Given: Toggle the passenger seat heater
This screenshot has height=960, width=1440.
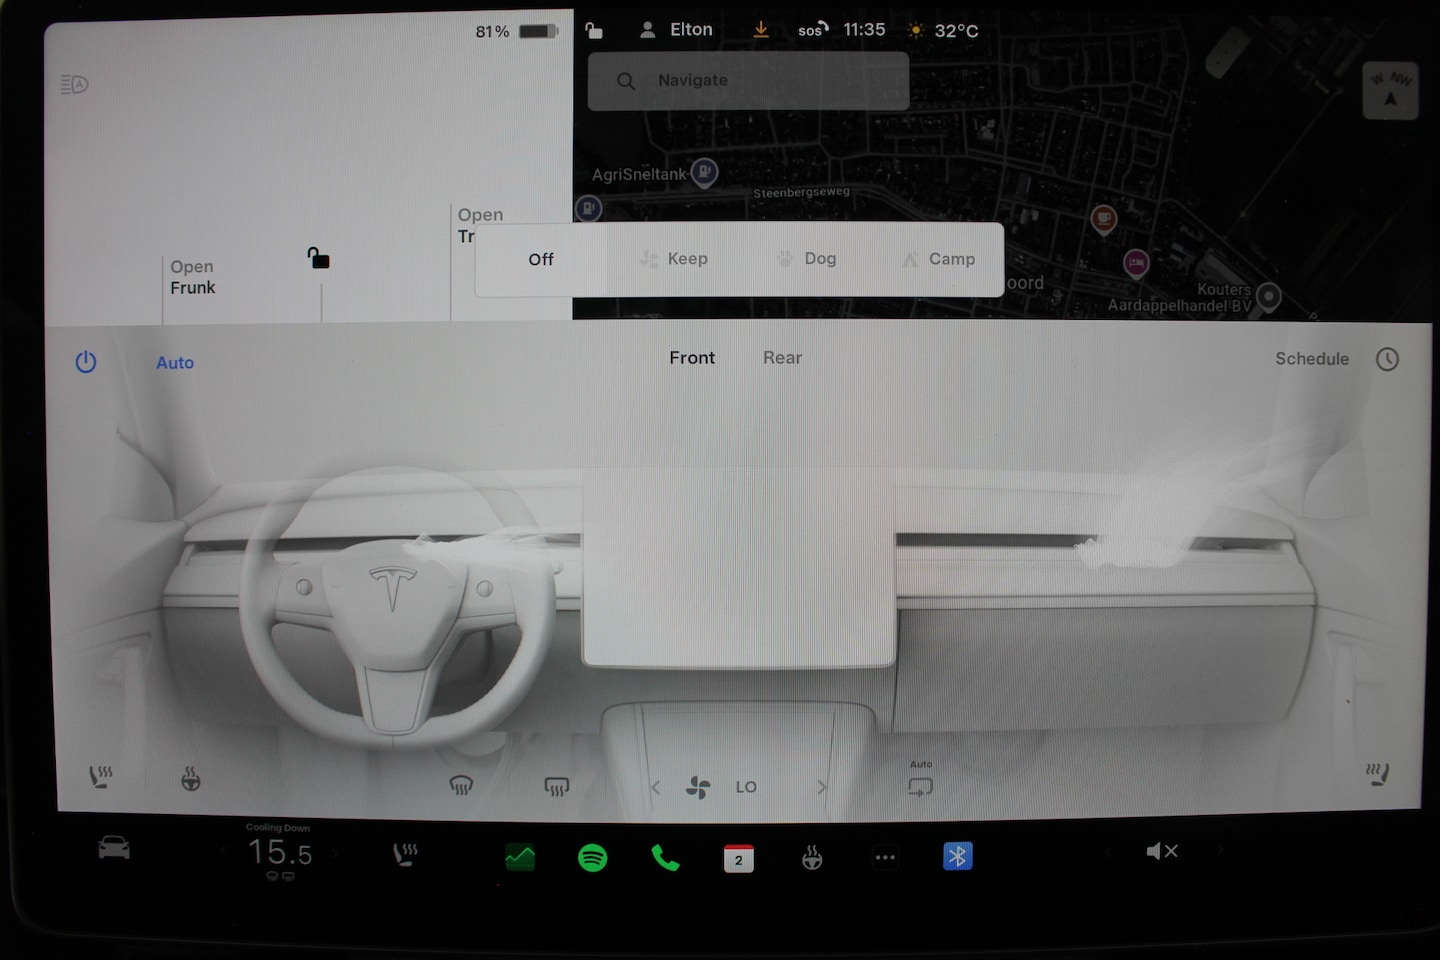Looking at the screenshot, I should pos(1378,773).
